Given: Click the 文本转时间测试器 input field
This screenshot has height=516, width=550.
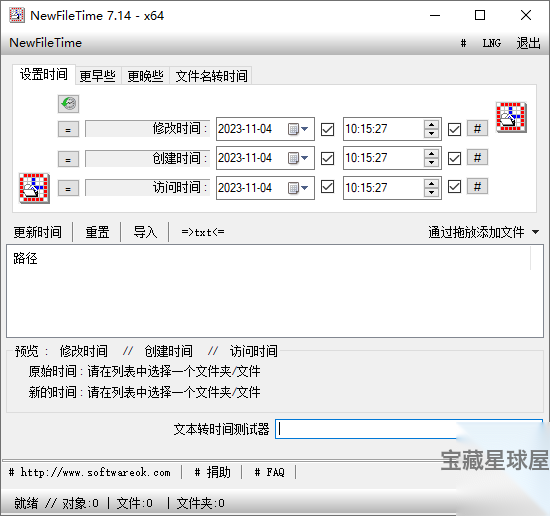Looking at the screenshot, I should (409, 429).
